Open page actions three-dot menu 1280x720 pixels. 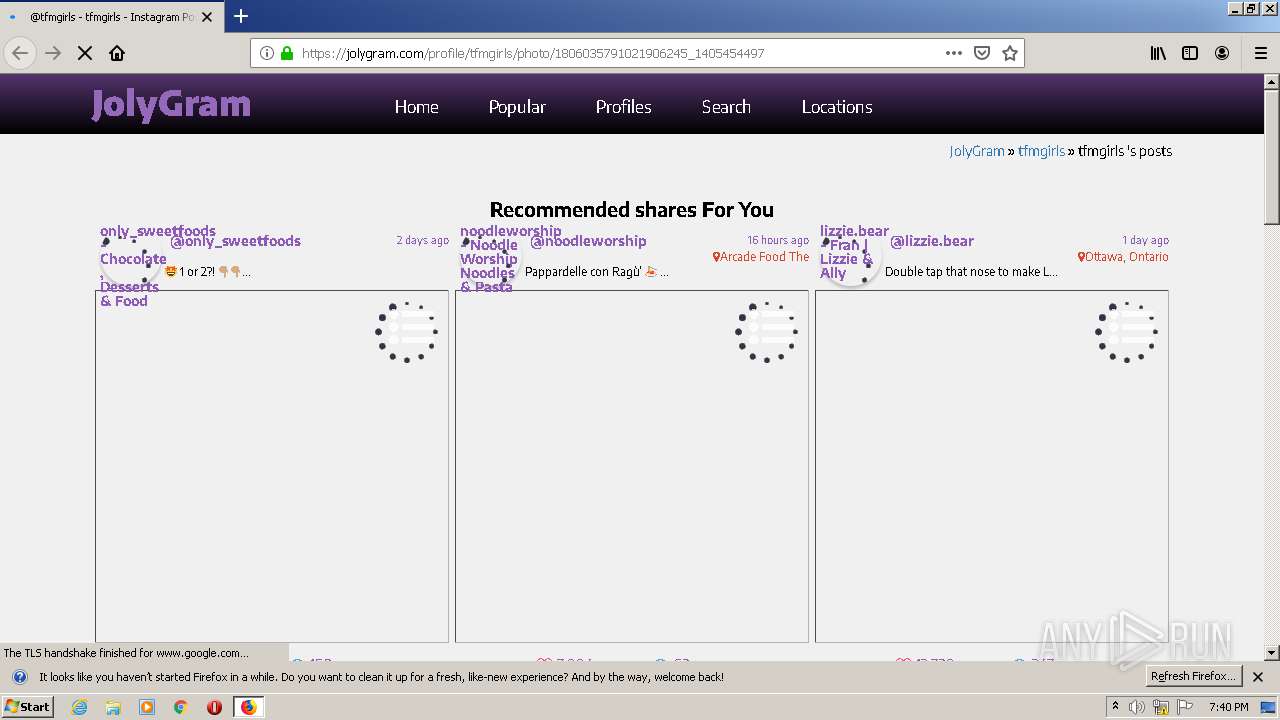point(954,53)
